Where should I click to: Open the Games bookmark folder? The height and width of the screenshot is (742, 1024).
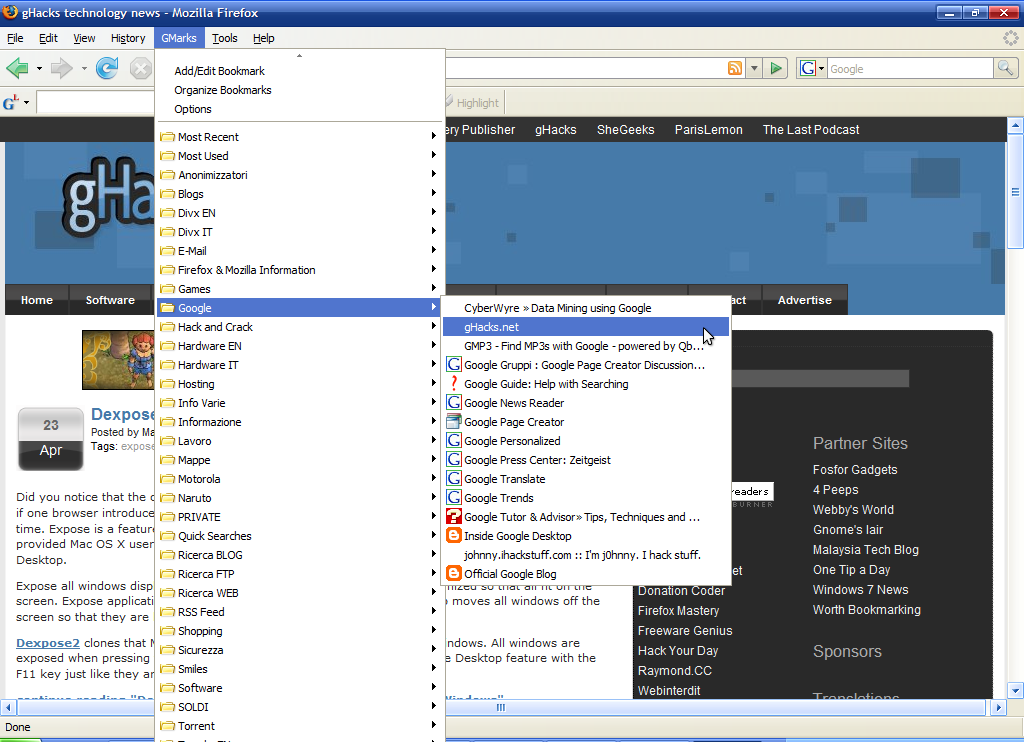pos(300,289)
